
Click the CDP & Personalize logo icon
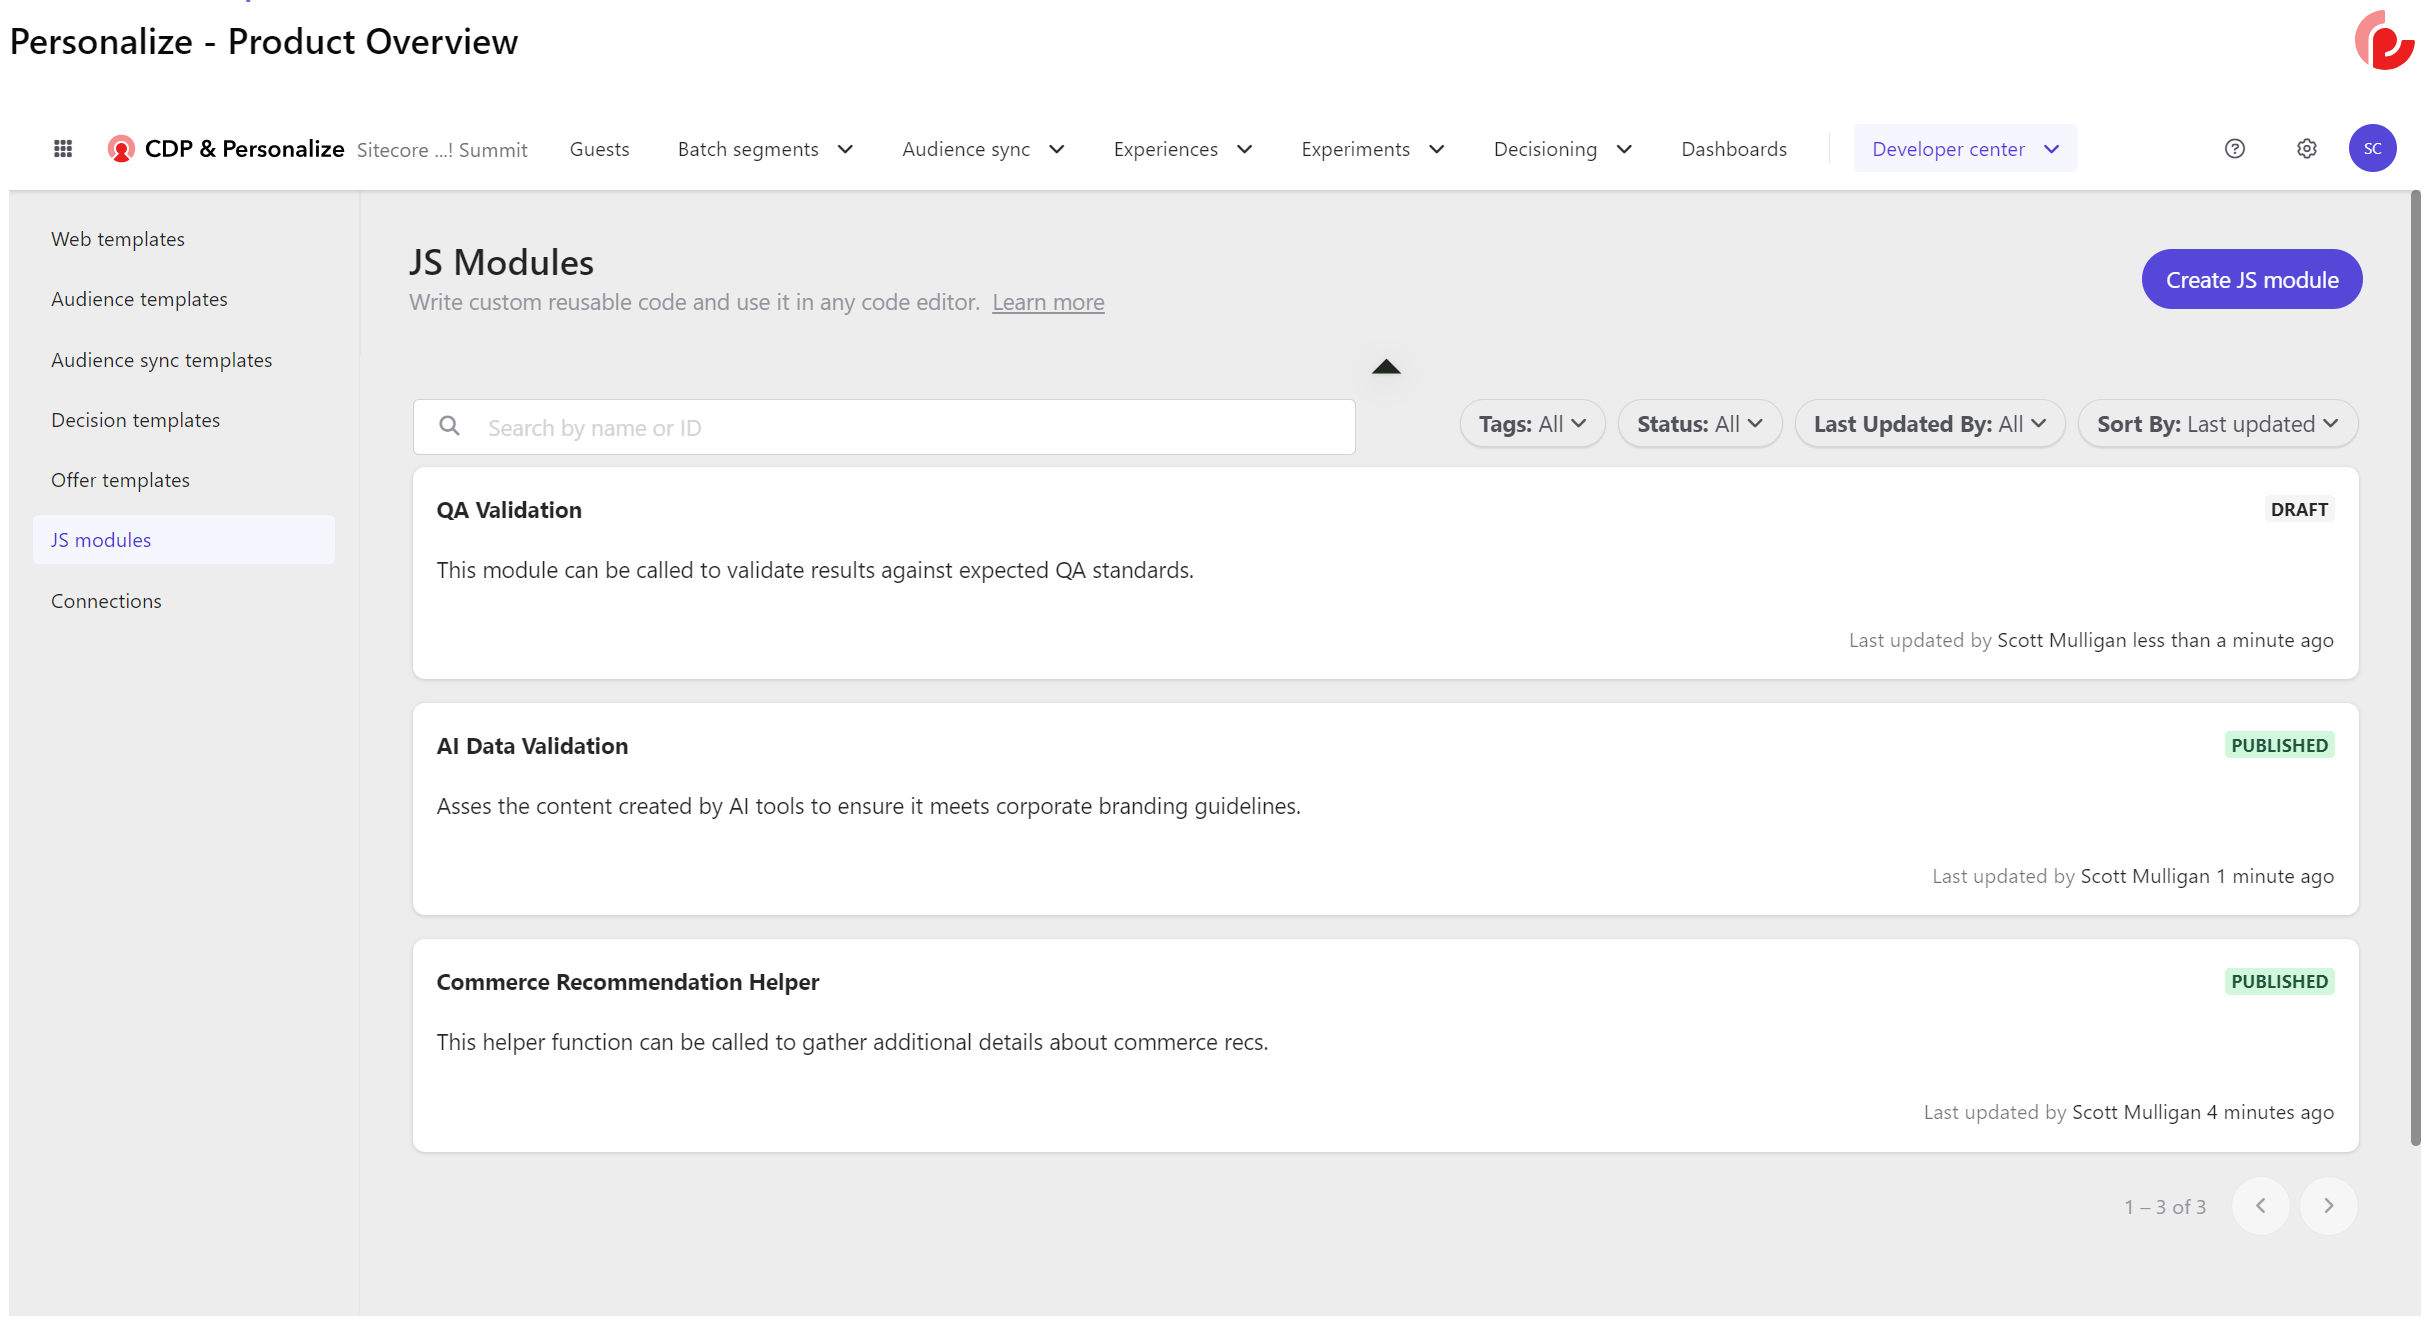pos(121,149)
